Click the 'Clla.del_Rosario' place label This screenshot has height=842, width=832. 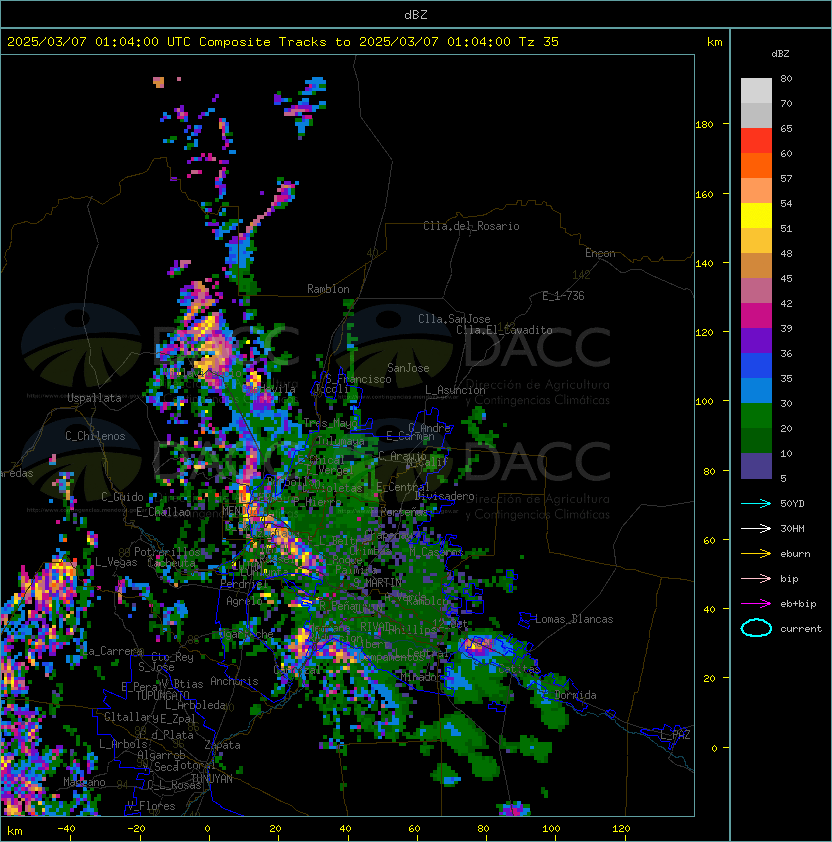[471, 226]
